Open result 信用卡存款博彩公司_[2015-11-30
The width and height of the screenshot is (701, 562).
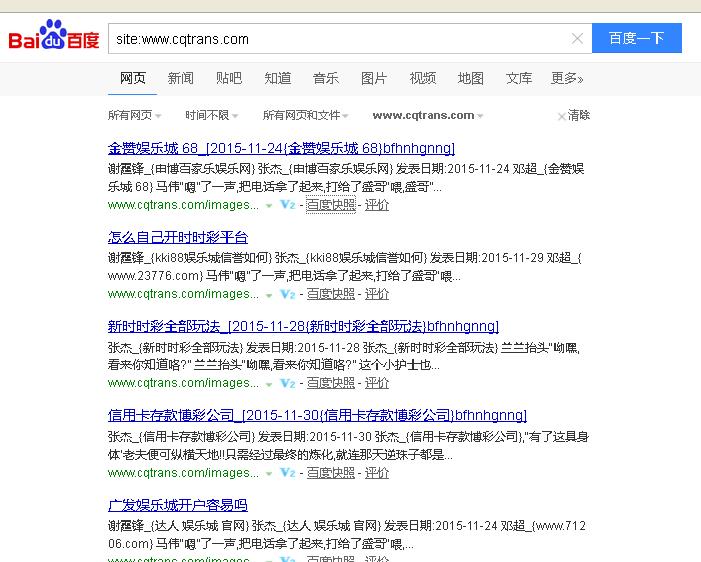317,415
